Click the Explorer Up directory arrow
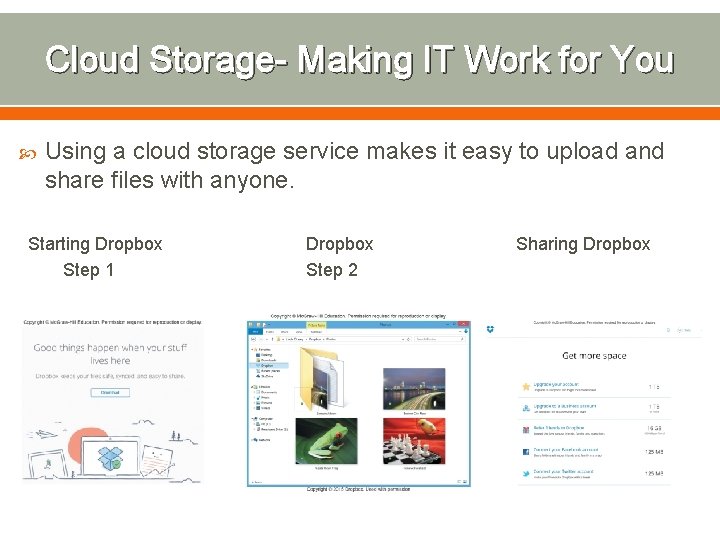The height and width of the screenshot is (540, 720). pyautogui.click(x=272, y=339)
